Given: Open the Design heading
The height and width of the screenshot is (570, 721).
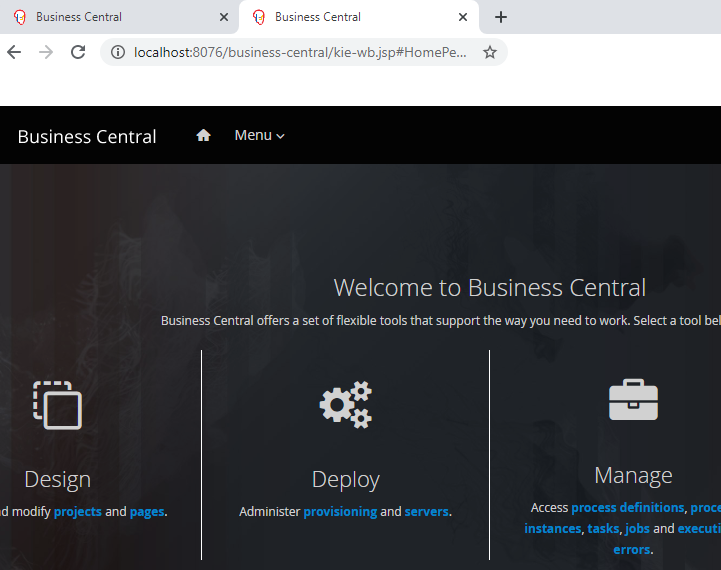Looking at the screenshot, I should (x=57, y=479).
